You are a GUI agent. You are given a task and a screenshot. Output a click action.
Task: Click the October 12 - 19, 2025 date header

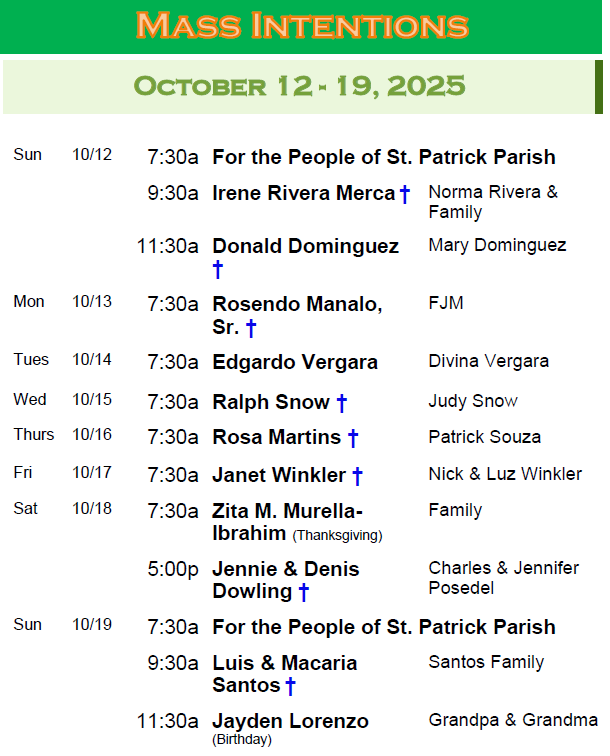coord(300,85)
